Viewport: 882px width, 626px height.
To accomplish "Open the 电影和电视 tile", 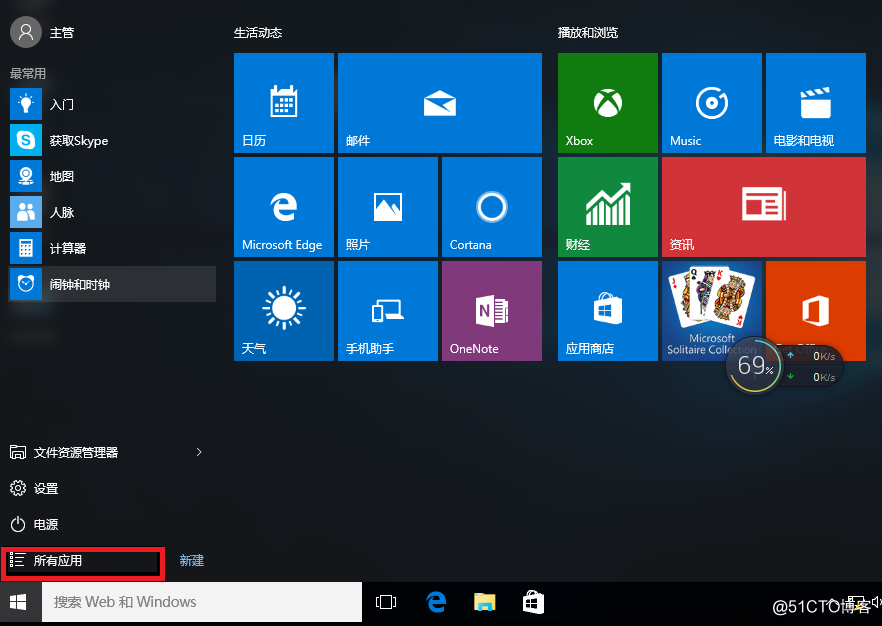I will point(816,103).
